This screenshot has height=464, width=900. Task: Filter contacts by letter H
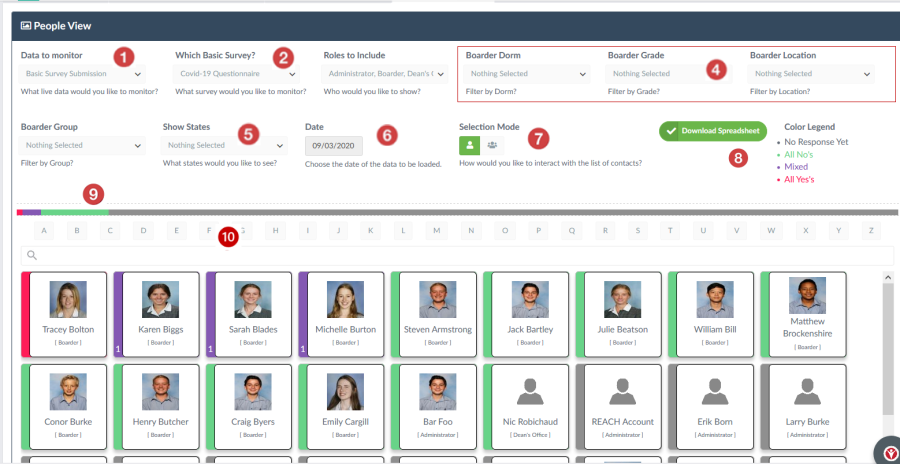coord(276,231)
